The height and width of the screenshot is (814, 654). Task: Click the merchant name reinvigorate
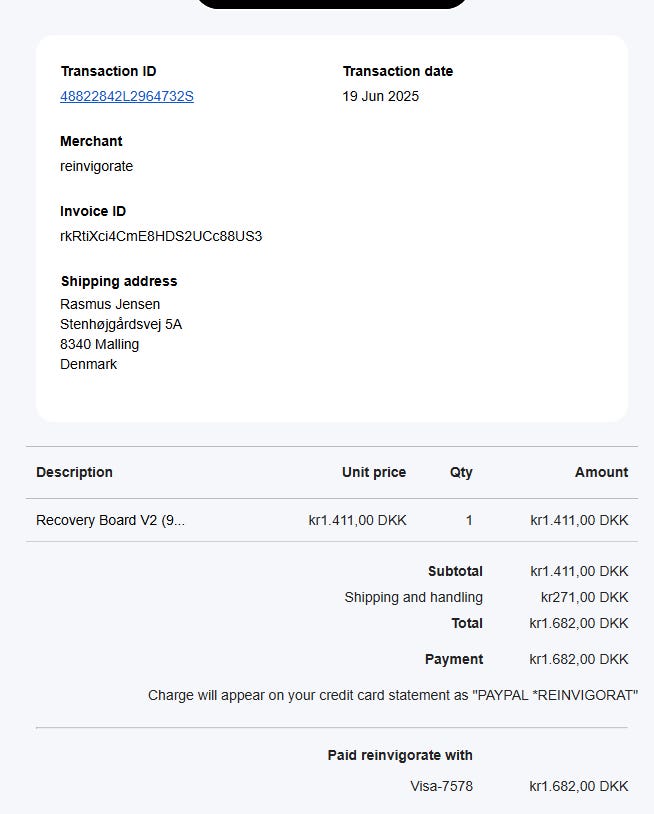tap(97, 167)
